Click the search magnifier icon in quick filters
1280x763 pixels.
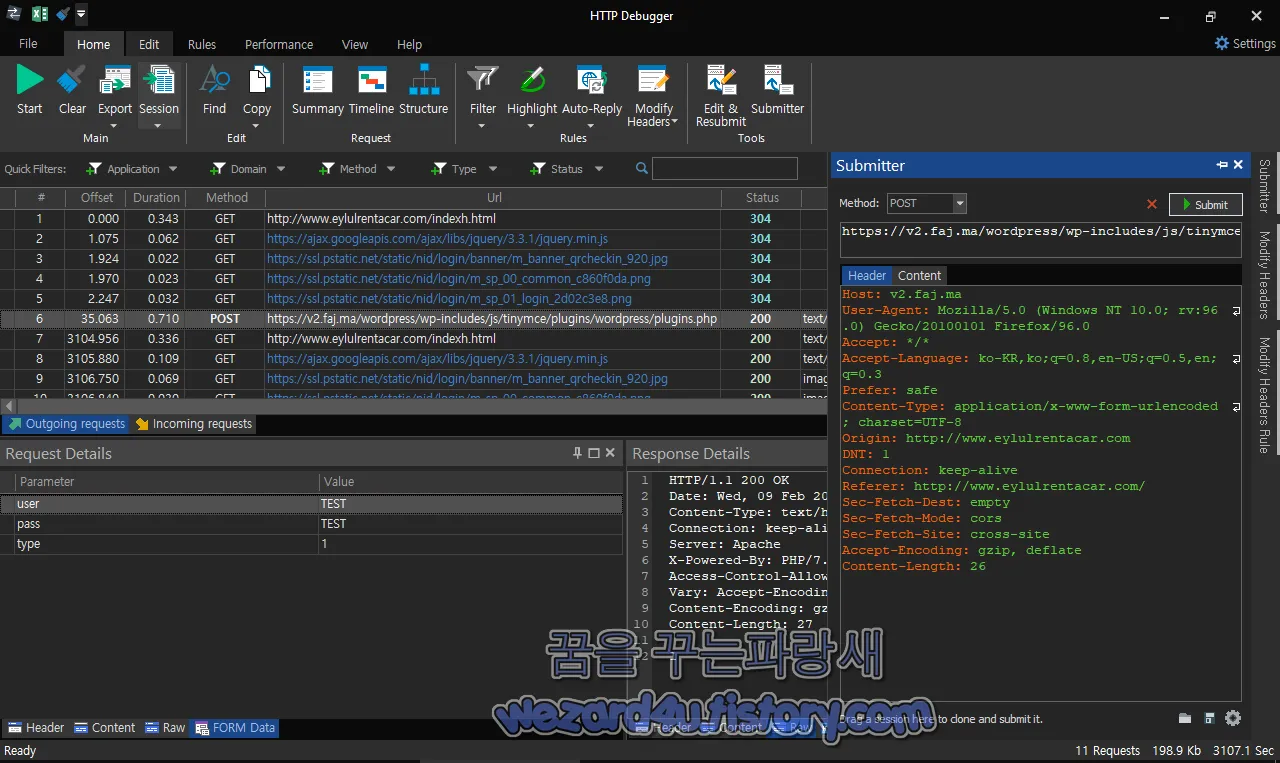coord(641,169)
